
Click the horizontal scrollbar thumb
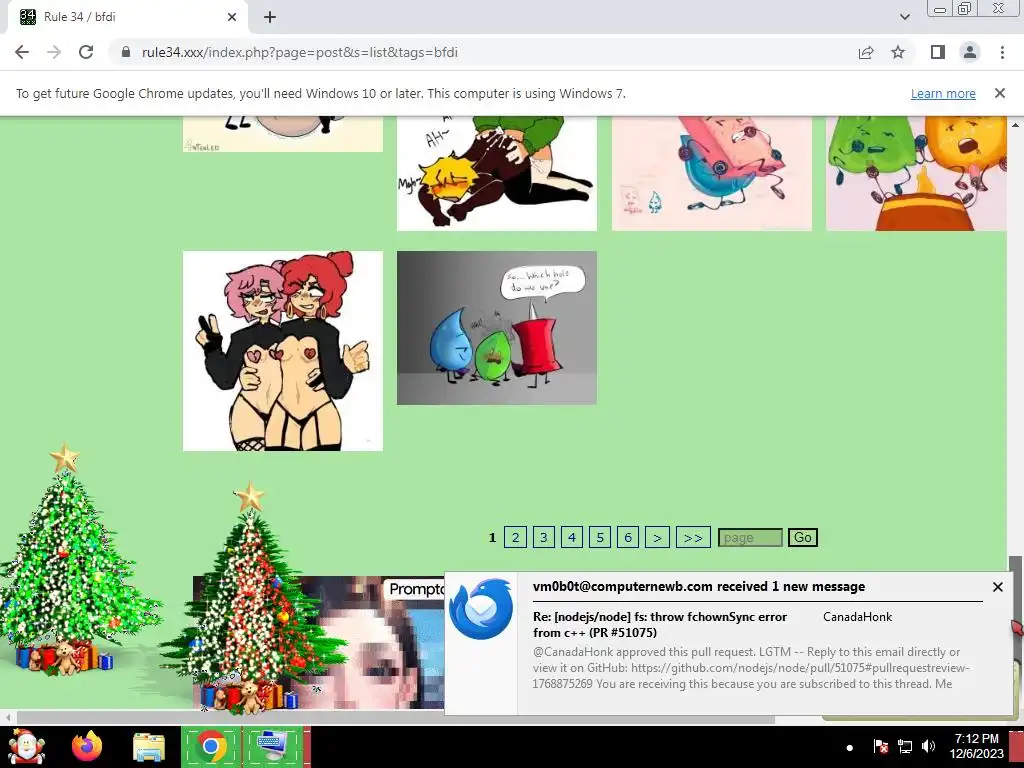pyautogui.click(x=395, y=718)
